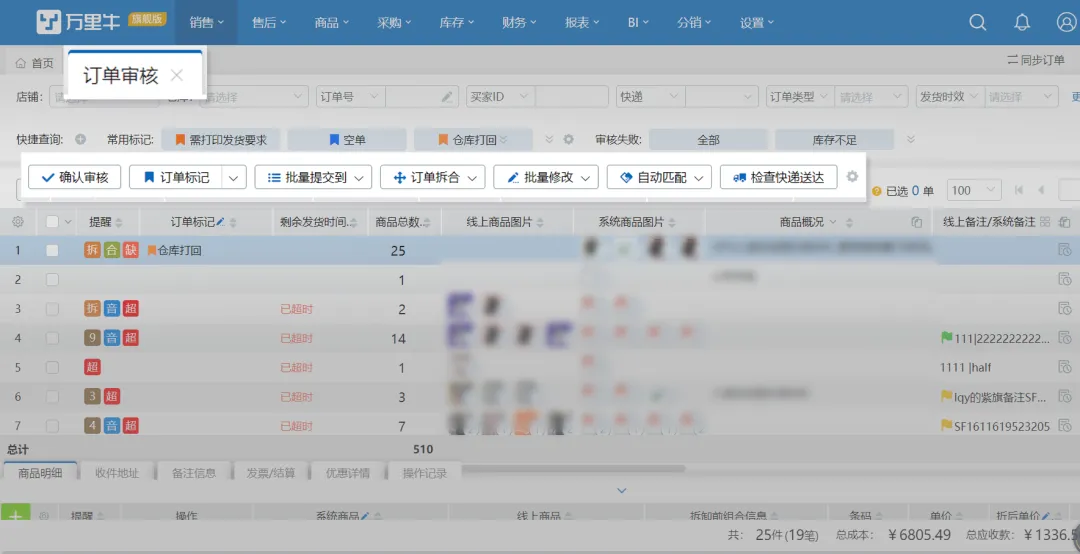The image size is (1080, 554).
Task: Open the page size dropdown showing 100
Action: [974, 190]
